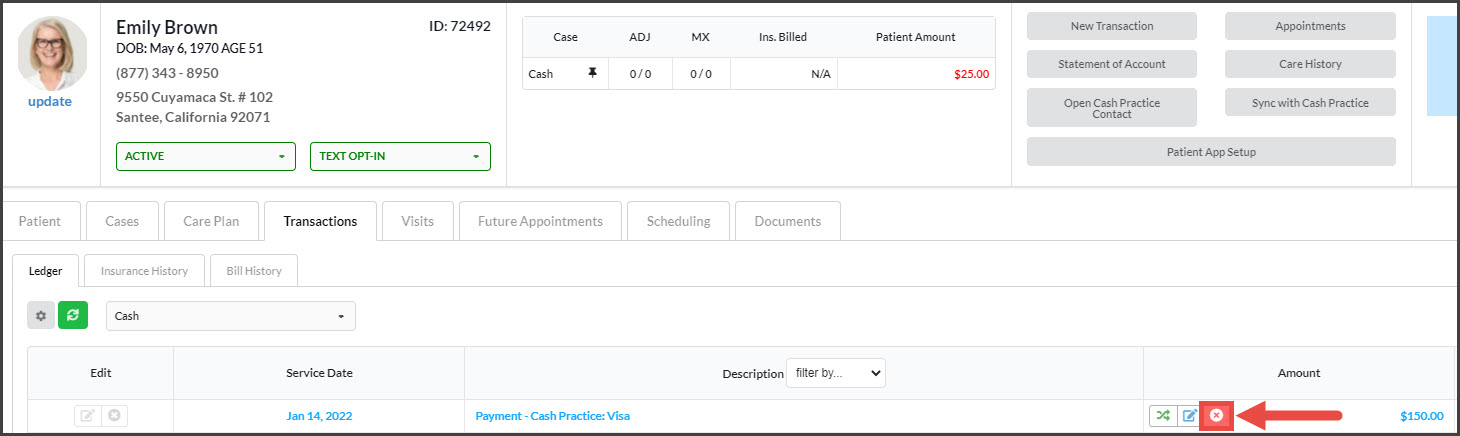Expand the Cash case selector dropdown
Image resolution: width=1460 pixels, height=436 pixels.
click(231, 316)
